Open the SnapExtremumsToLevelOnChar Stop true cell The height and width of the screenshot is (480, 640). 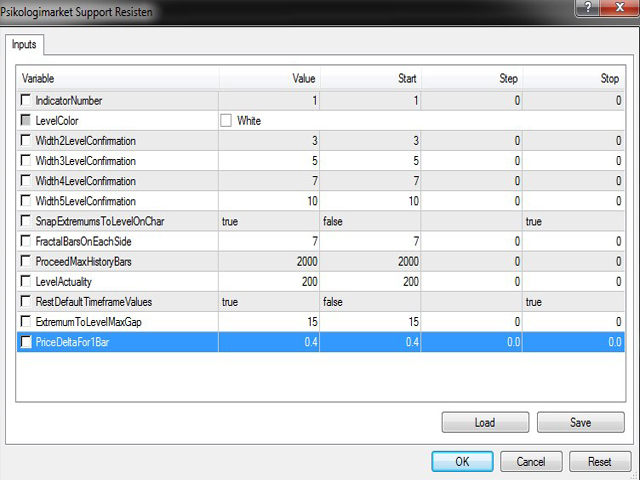coord(573,221)
